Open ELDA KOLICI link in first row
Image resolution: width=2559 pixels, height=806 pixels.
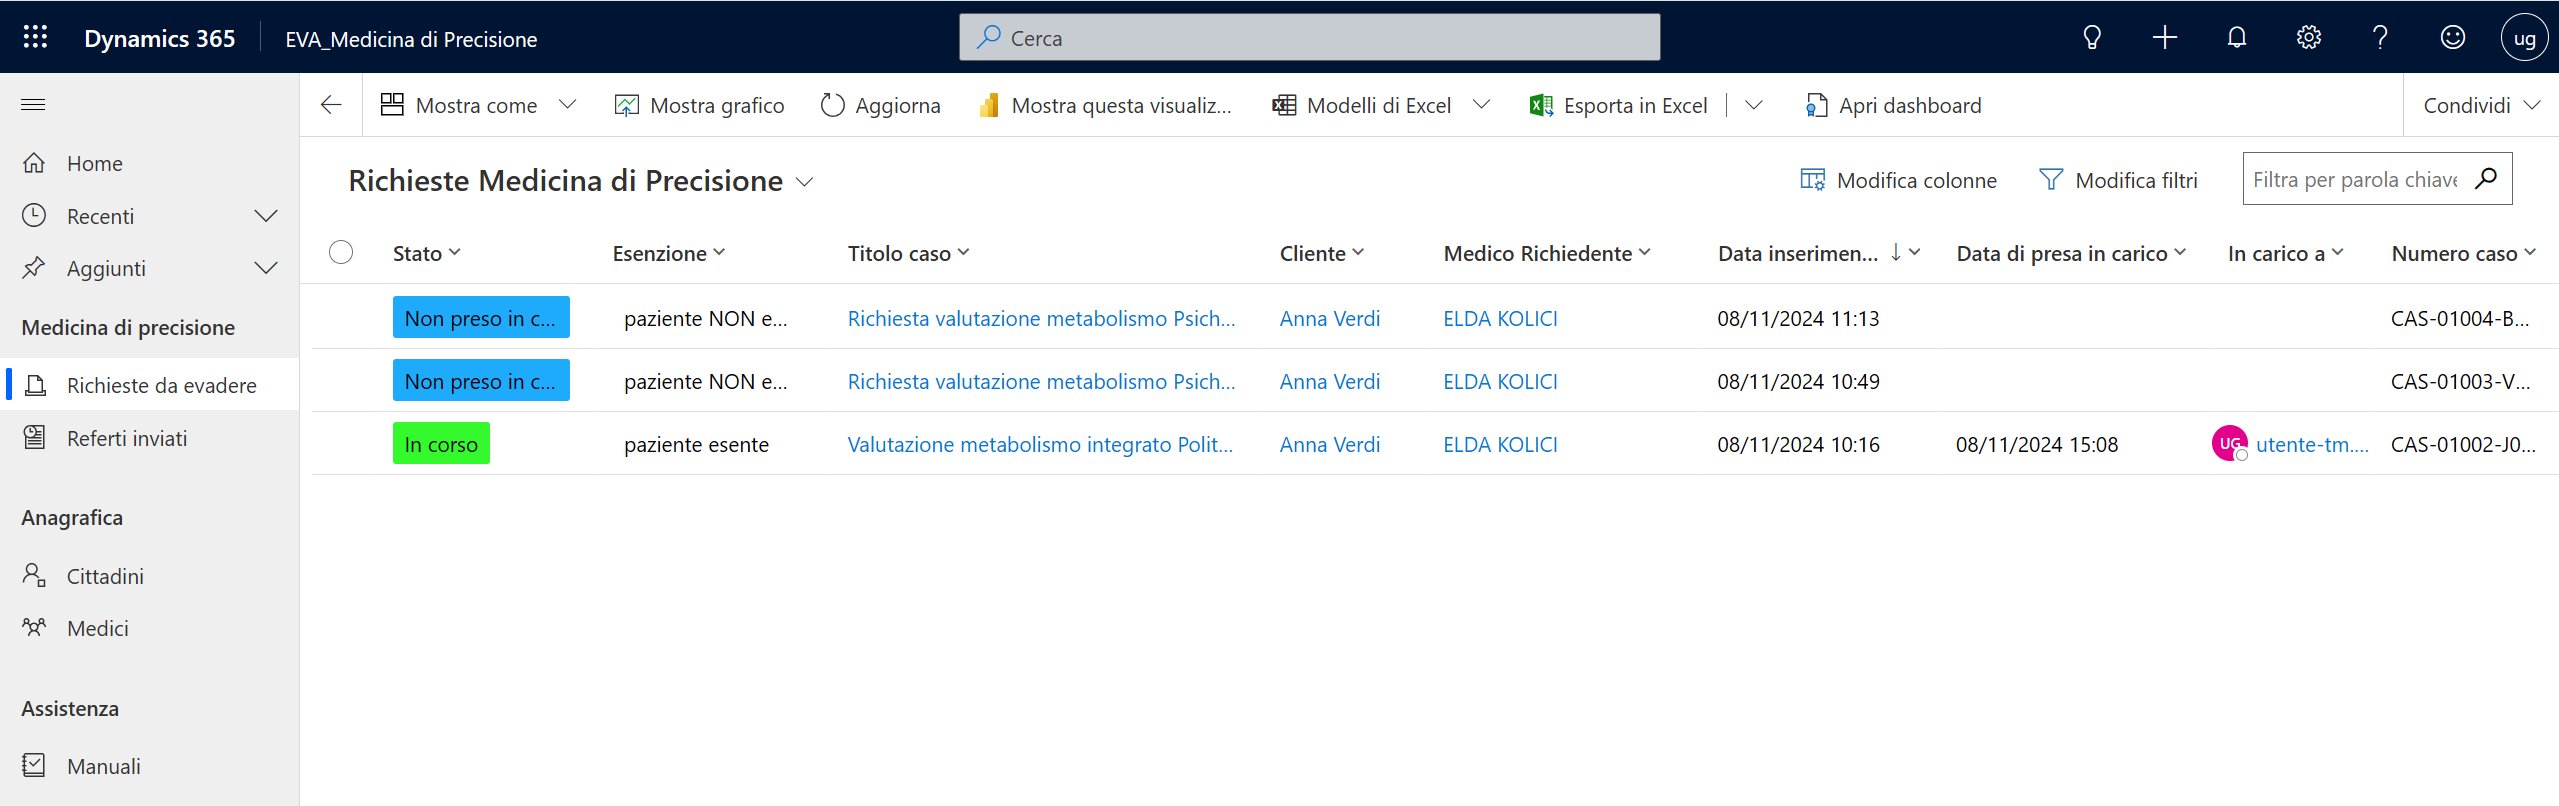pos(1500,318)
